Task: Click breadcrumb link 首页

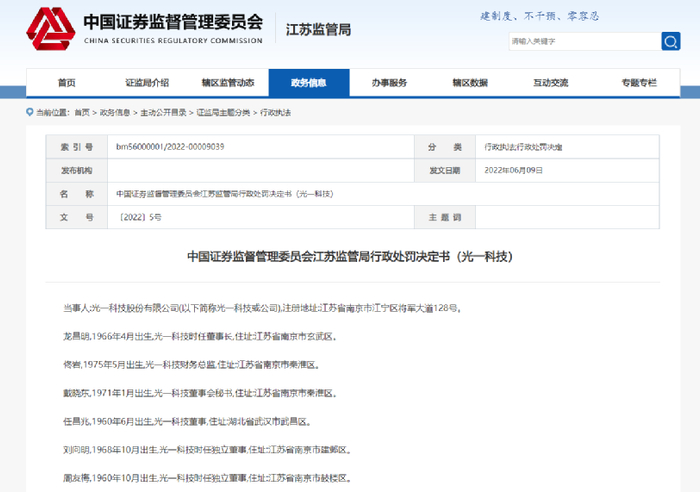Action: (x=82, y=113)
